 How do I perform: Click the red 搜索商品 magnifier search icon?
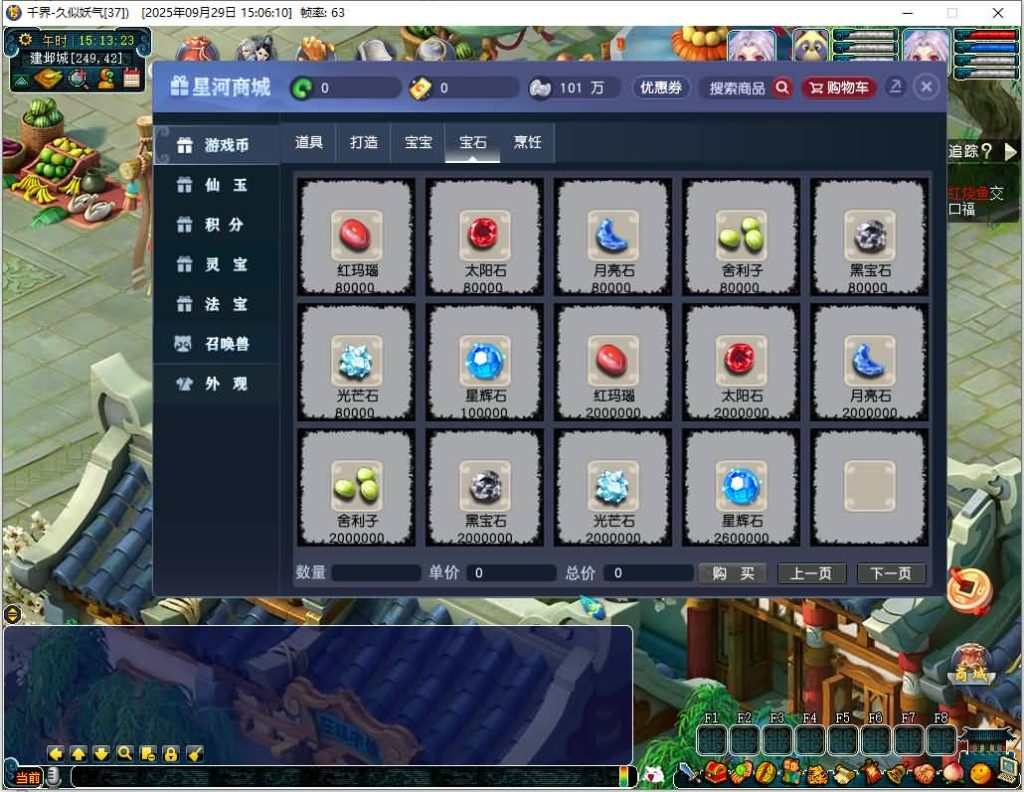[781, 88]
